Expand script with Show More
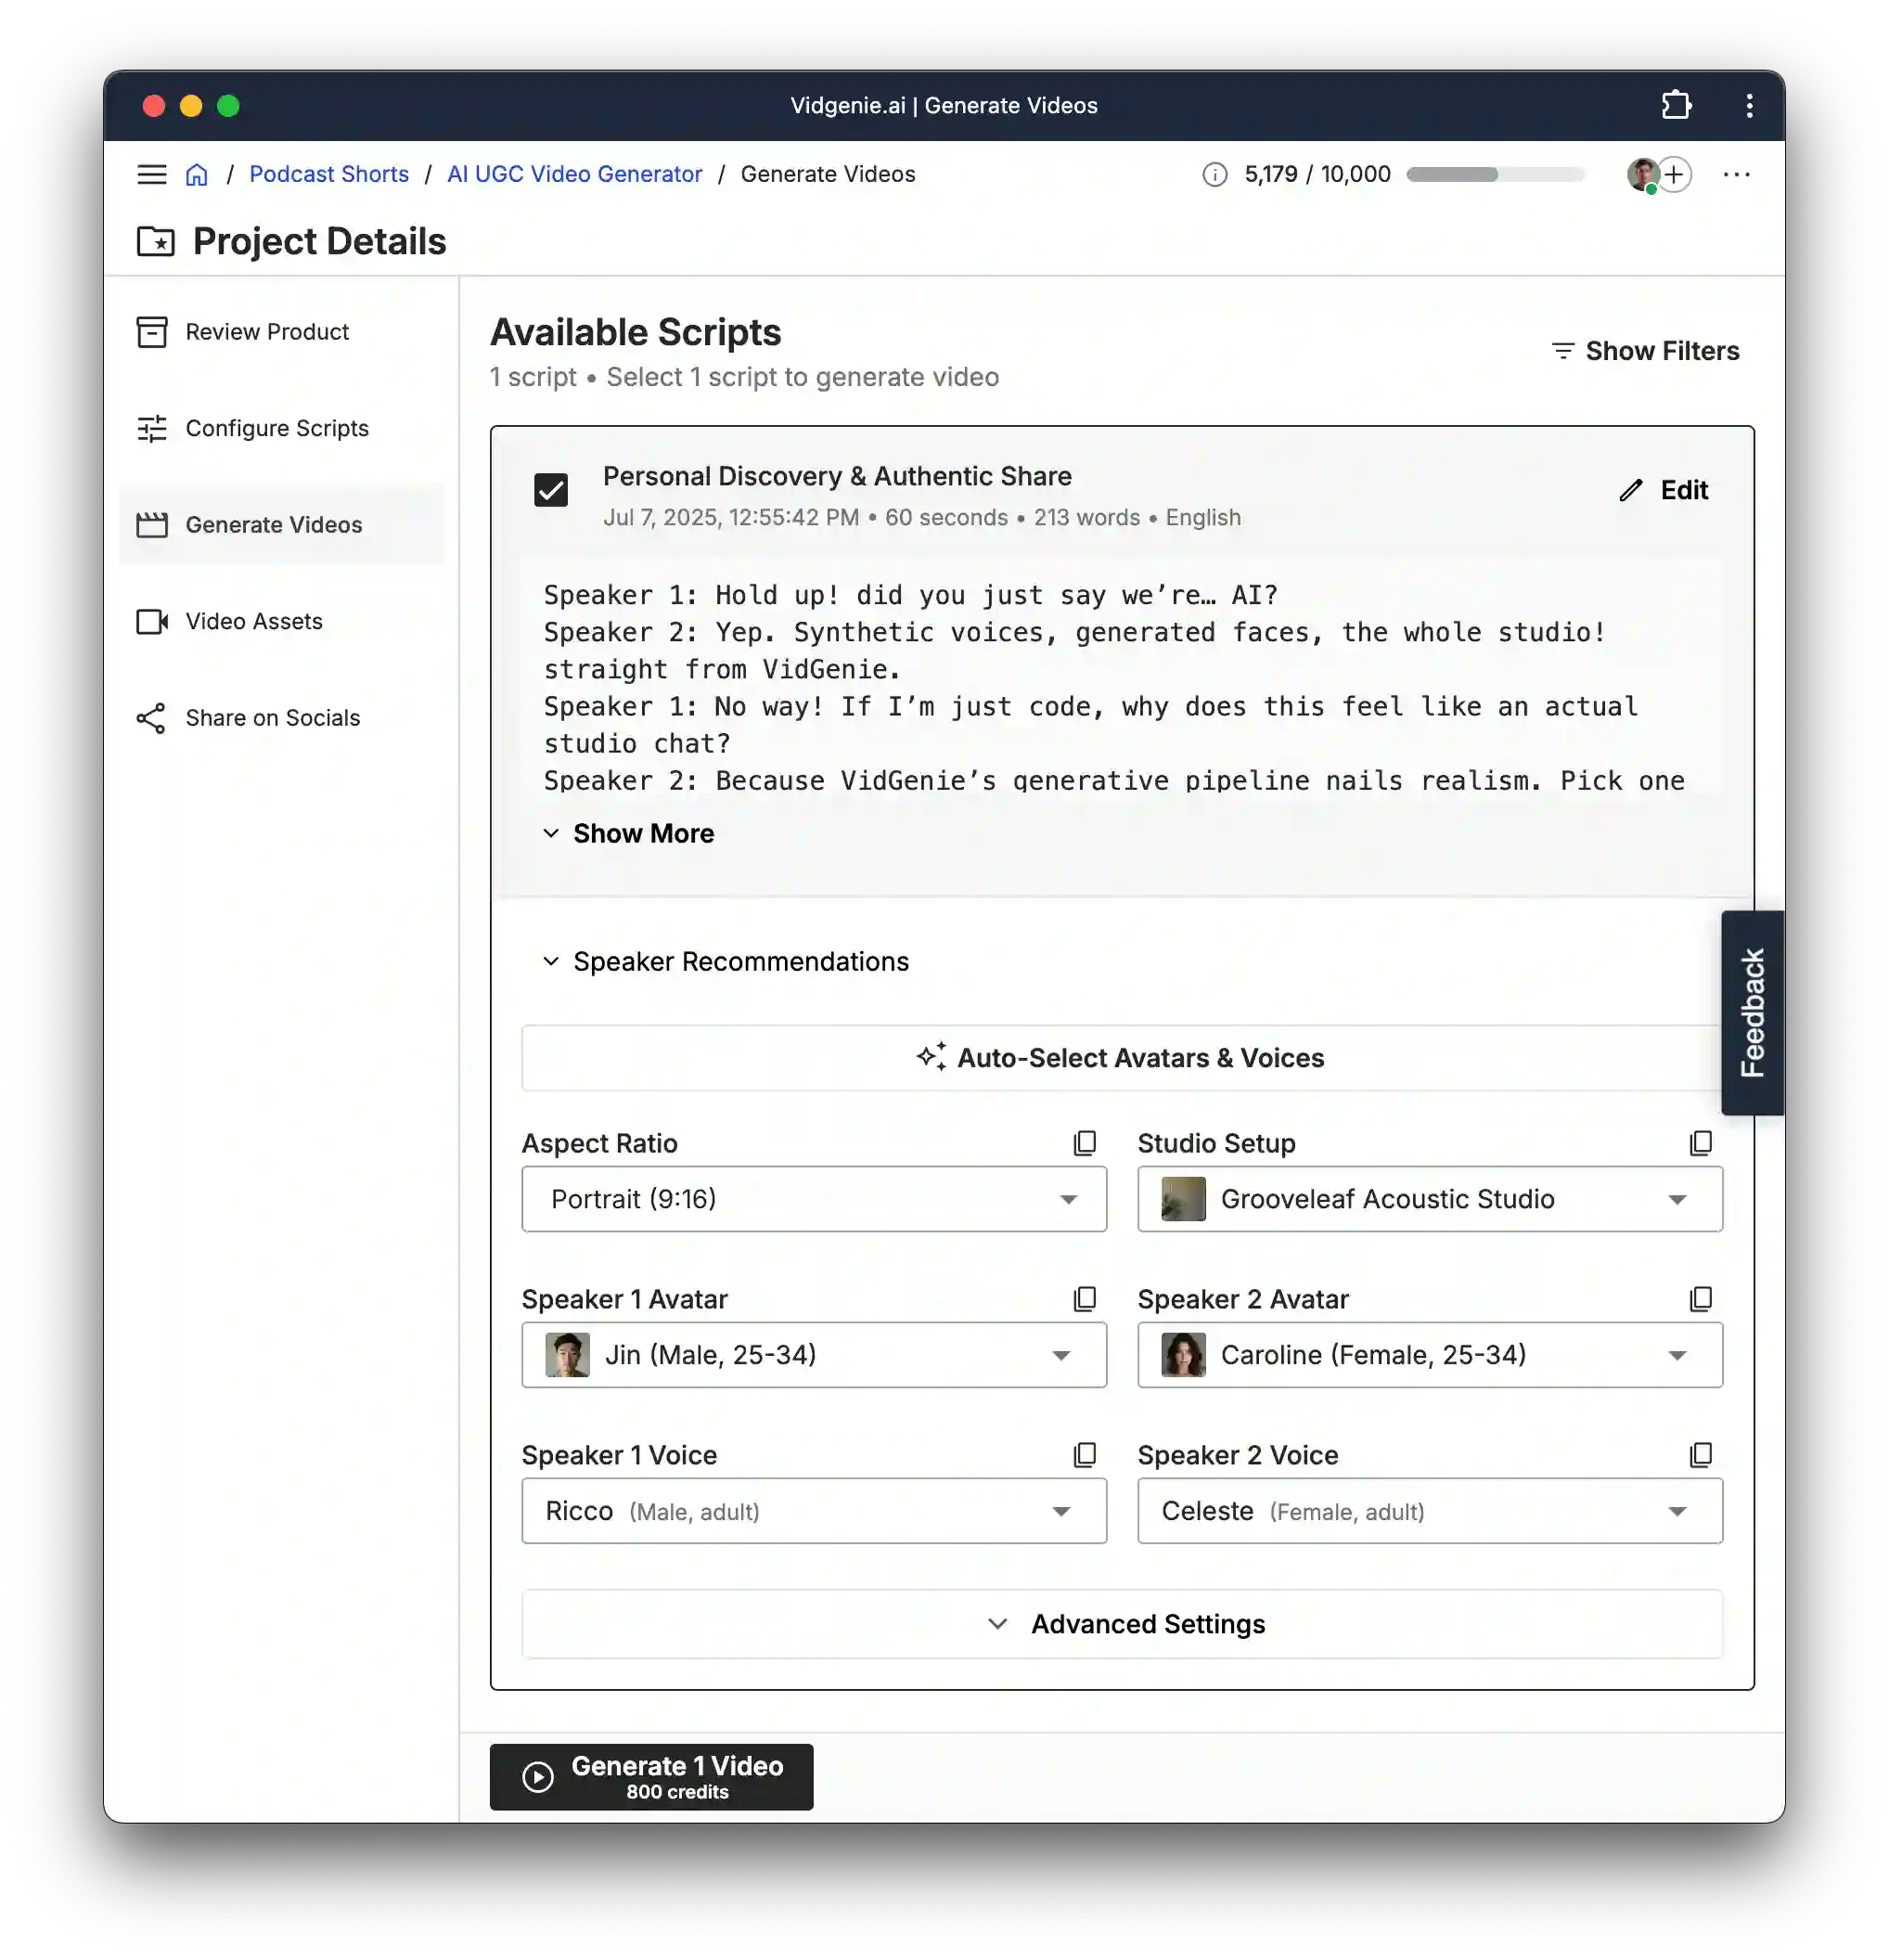The width and height of the screenshot is (1889, 1960). [x=629, y=833]
